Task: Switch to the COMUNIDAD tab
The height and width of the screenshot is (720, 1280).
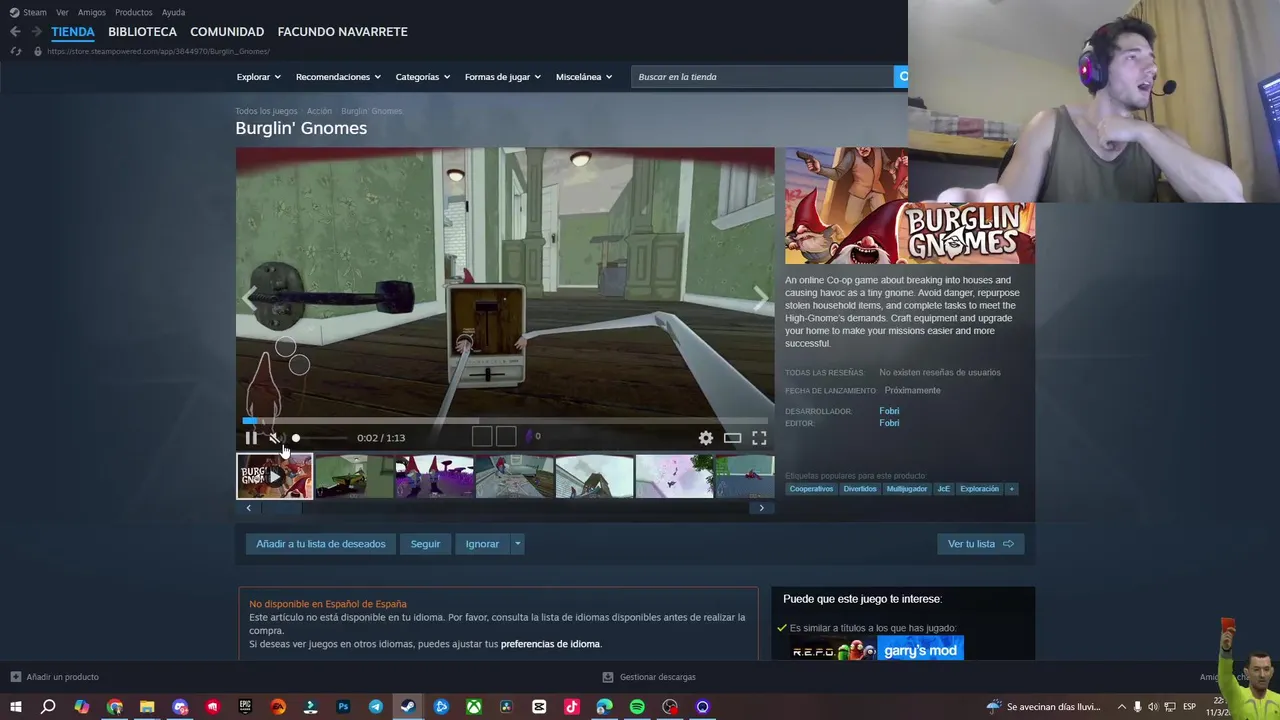Action: tap(227, 32)
